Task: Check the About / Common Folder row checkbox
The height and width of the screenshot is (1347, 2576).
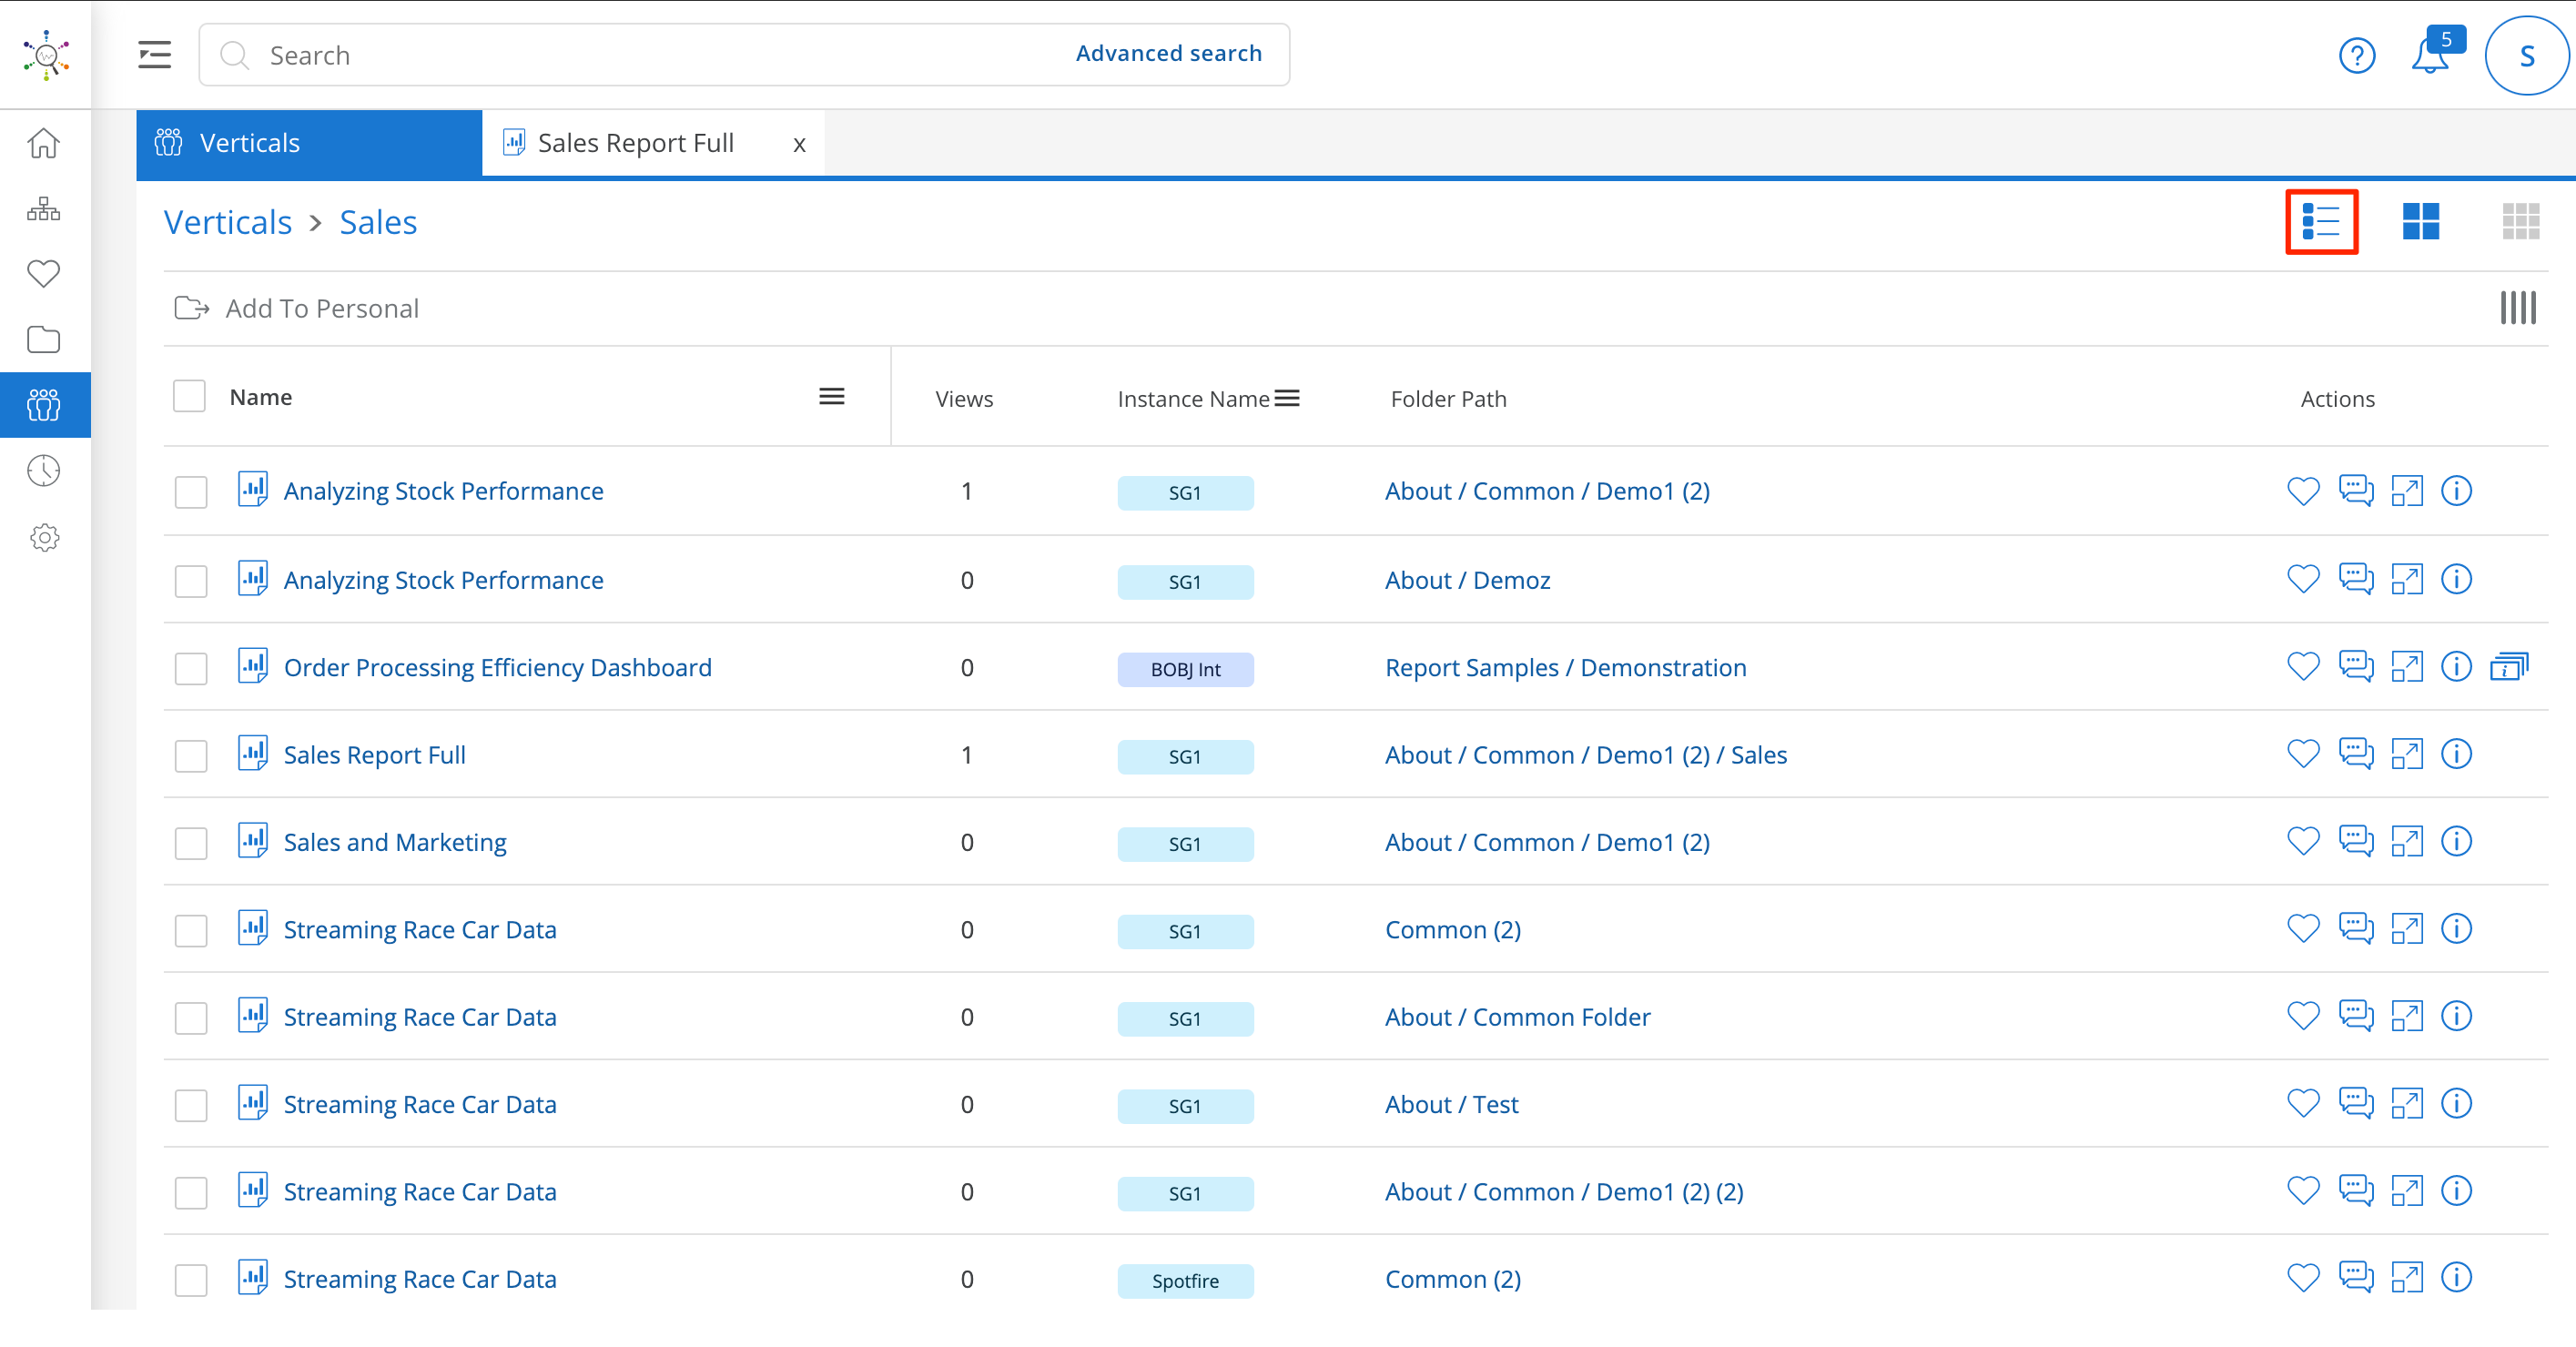Action: (190, 1018)
